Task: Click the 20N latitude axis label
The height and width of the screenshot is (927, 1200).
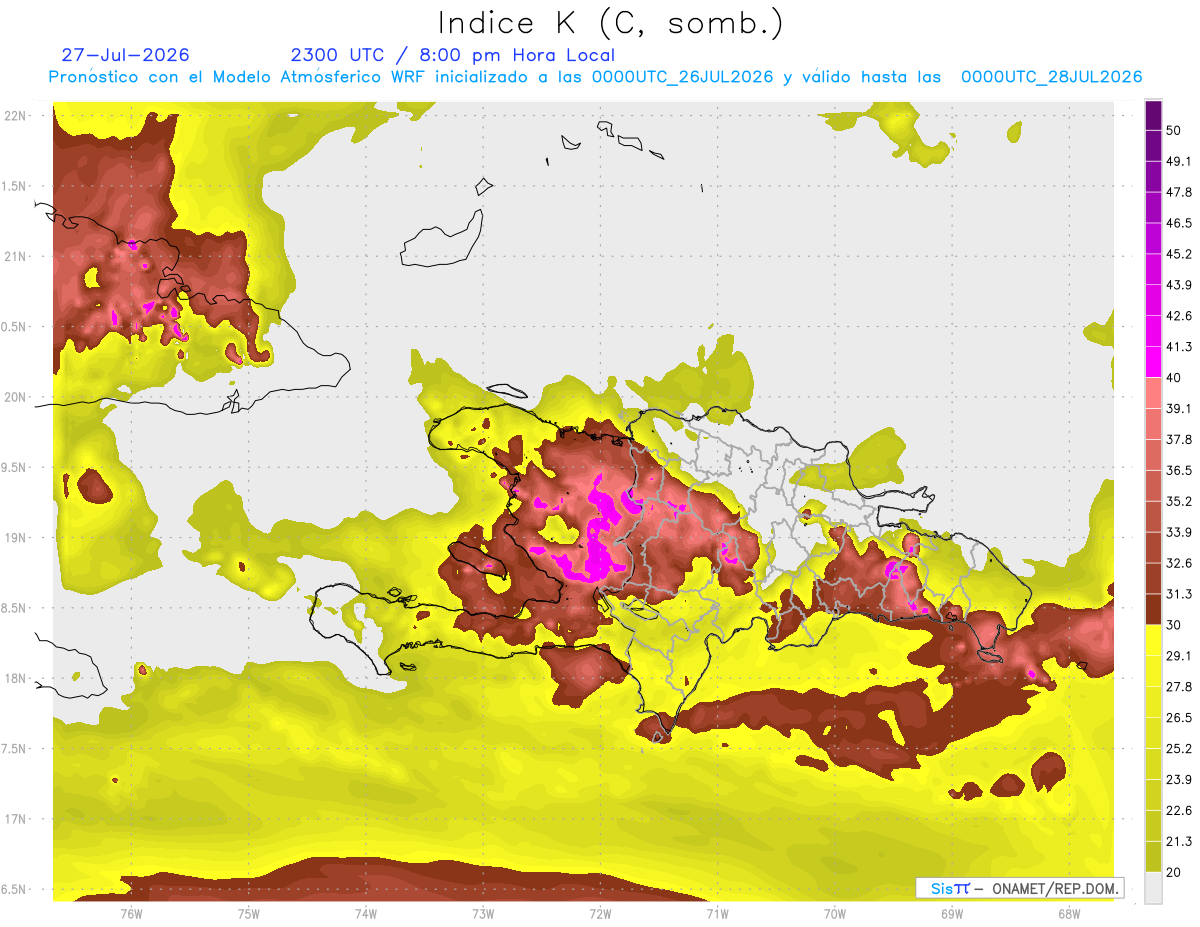Action: [x=16, y=397]
